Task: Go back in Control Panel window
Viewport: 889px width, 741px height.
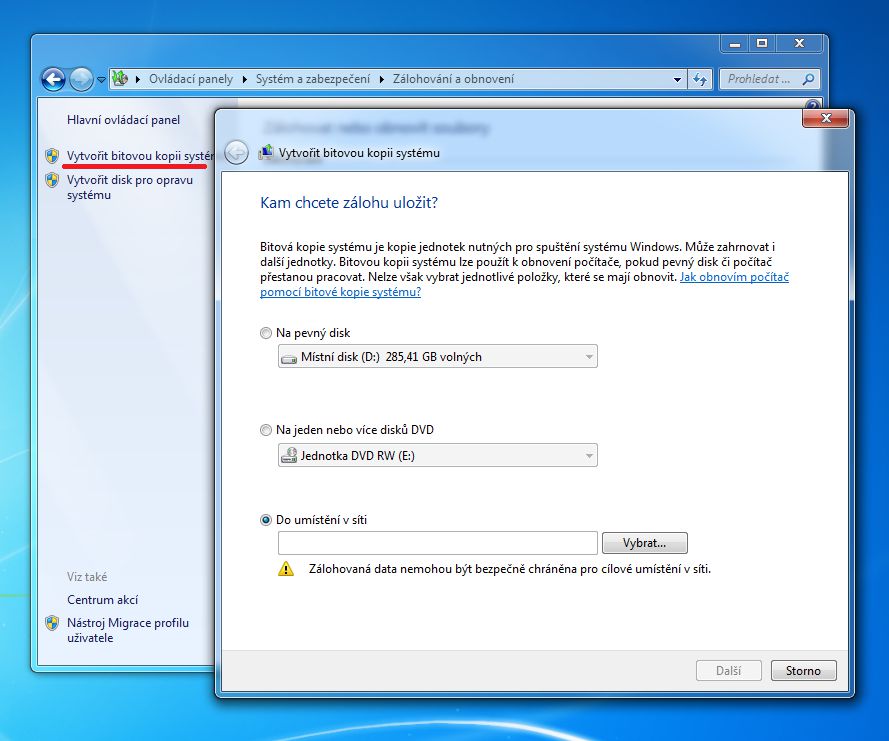Action: click(53, 79)
